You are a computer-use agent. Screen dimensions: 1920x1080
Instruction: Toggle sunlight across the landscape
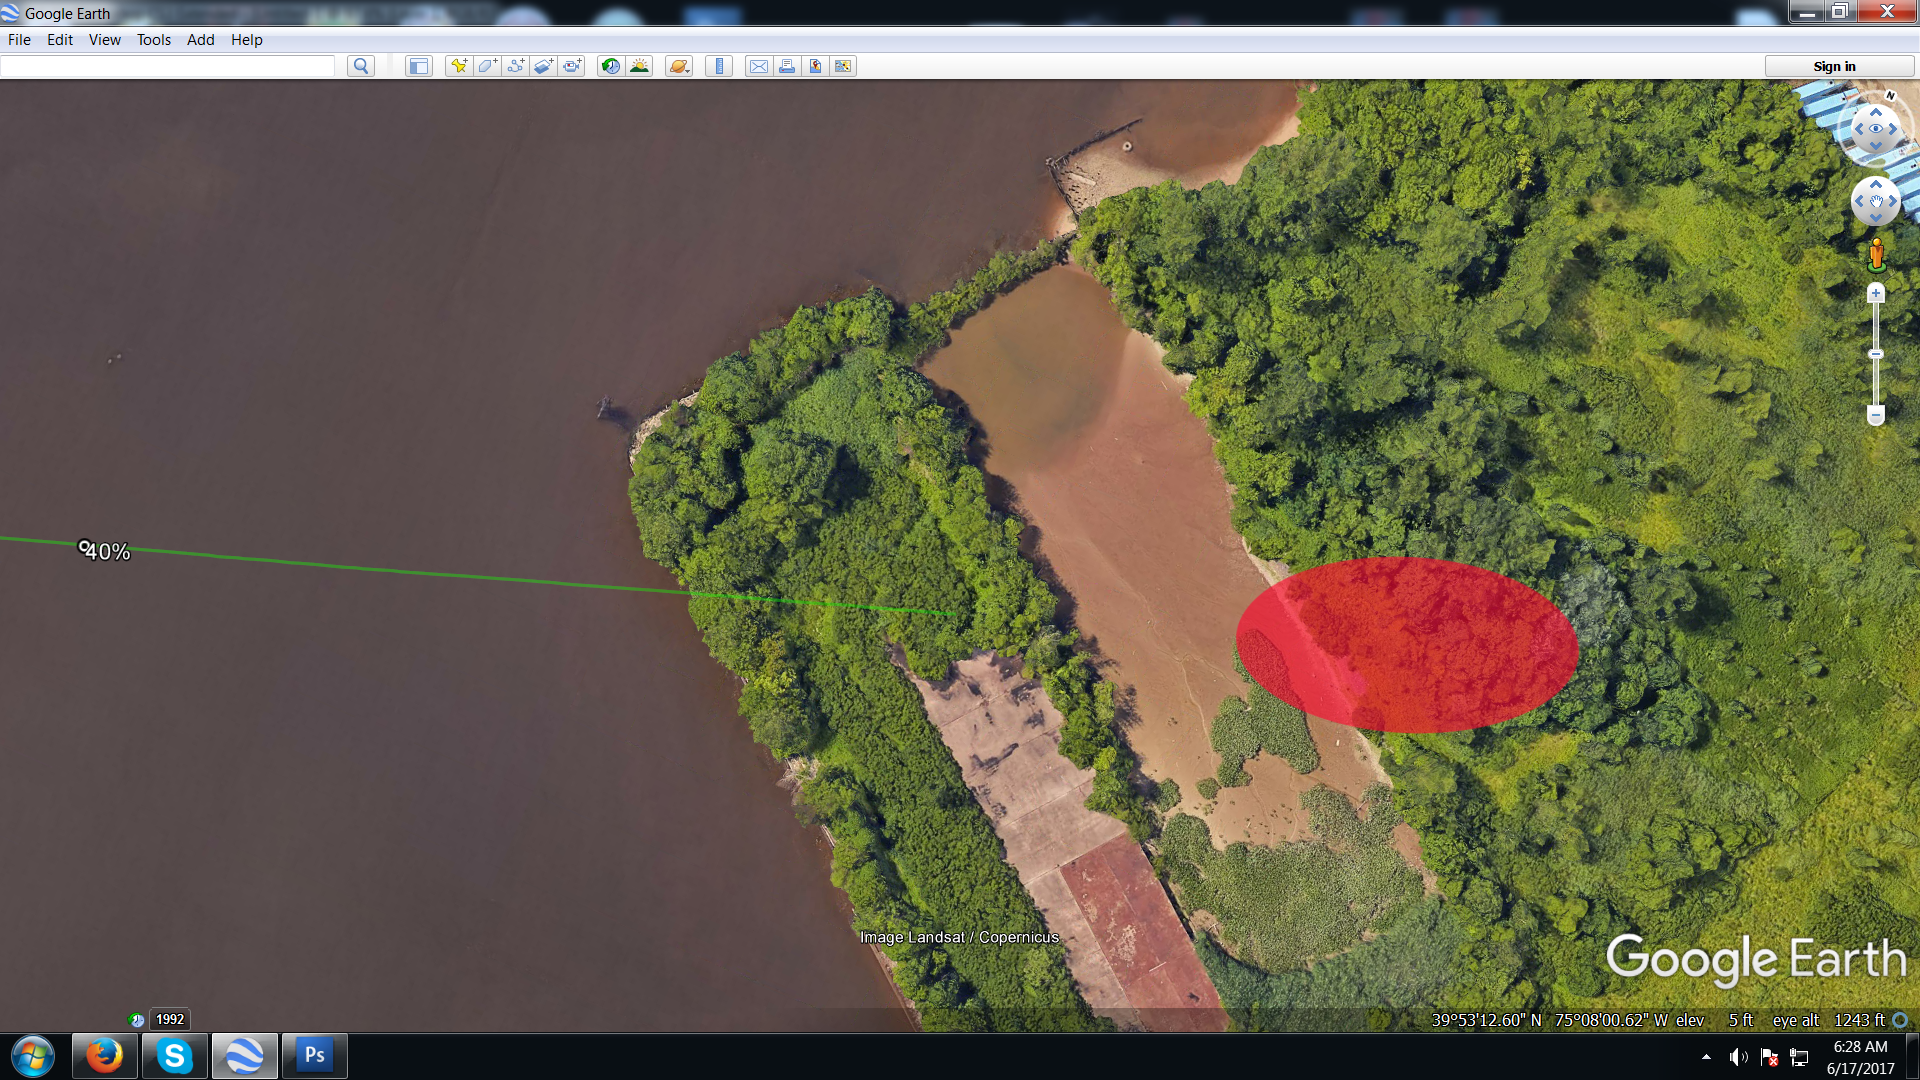[639, 66]
